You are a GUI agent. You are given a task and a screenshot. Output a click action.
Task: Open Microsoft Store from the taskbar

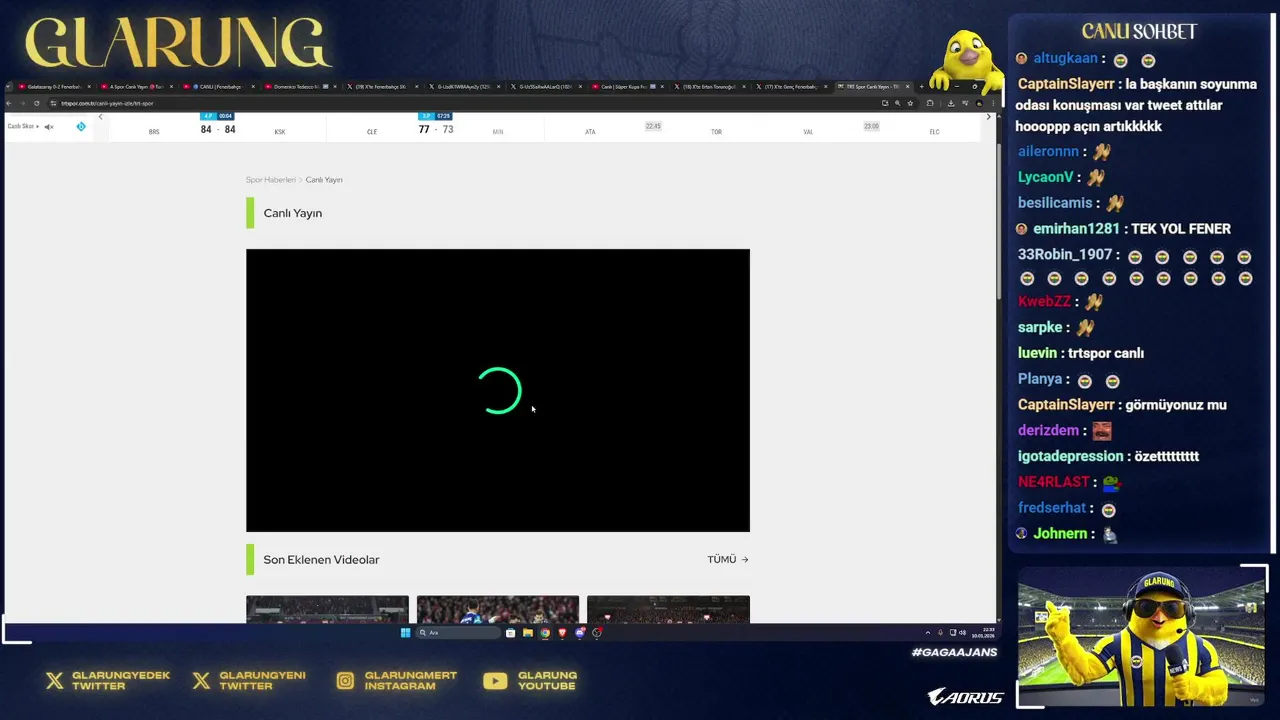point(510,633)
